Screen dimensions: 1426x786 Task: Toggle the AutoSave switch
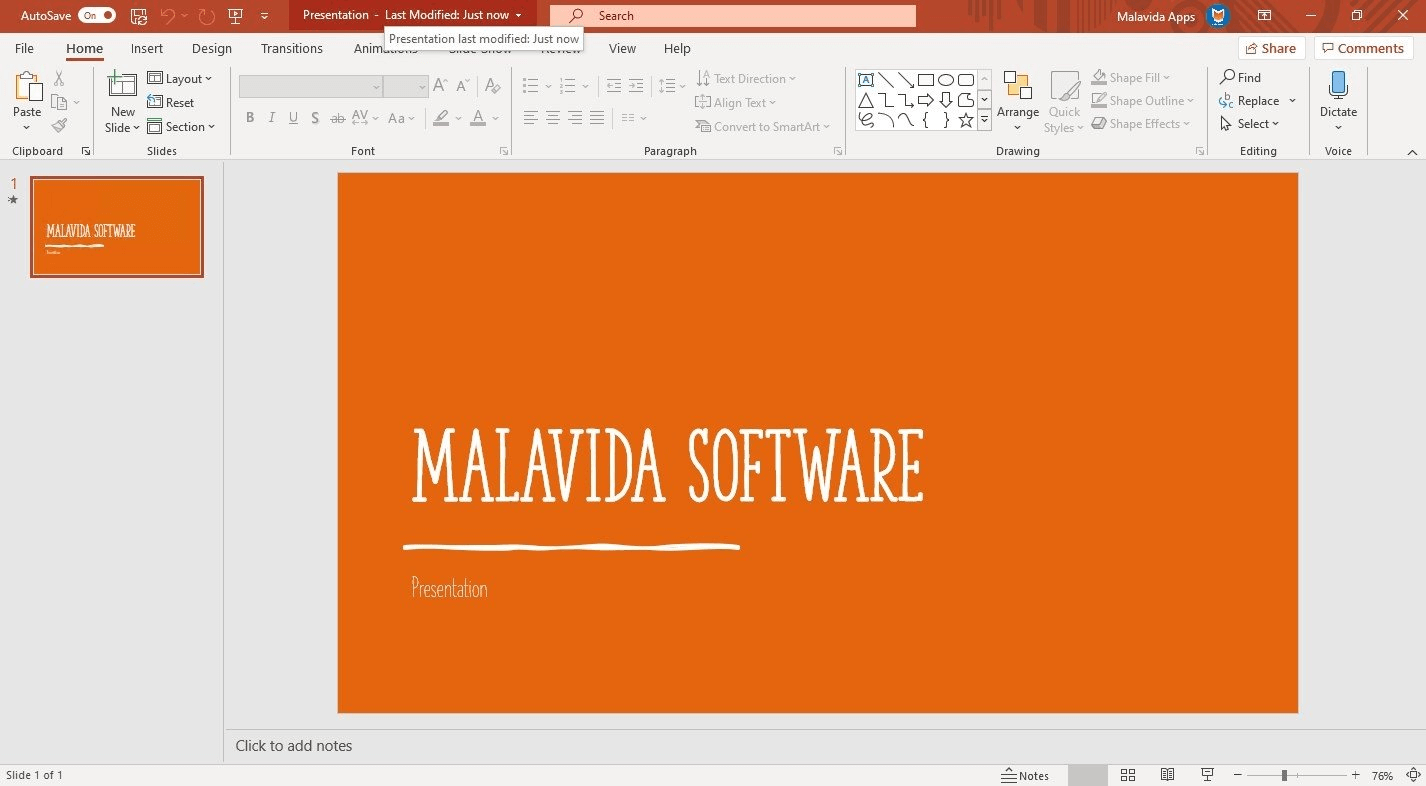coord(97,15)
